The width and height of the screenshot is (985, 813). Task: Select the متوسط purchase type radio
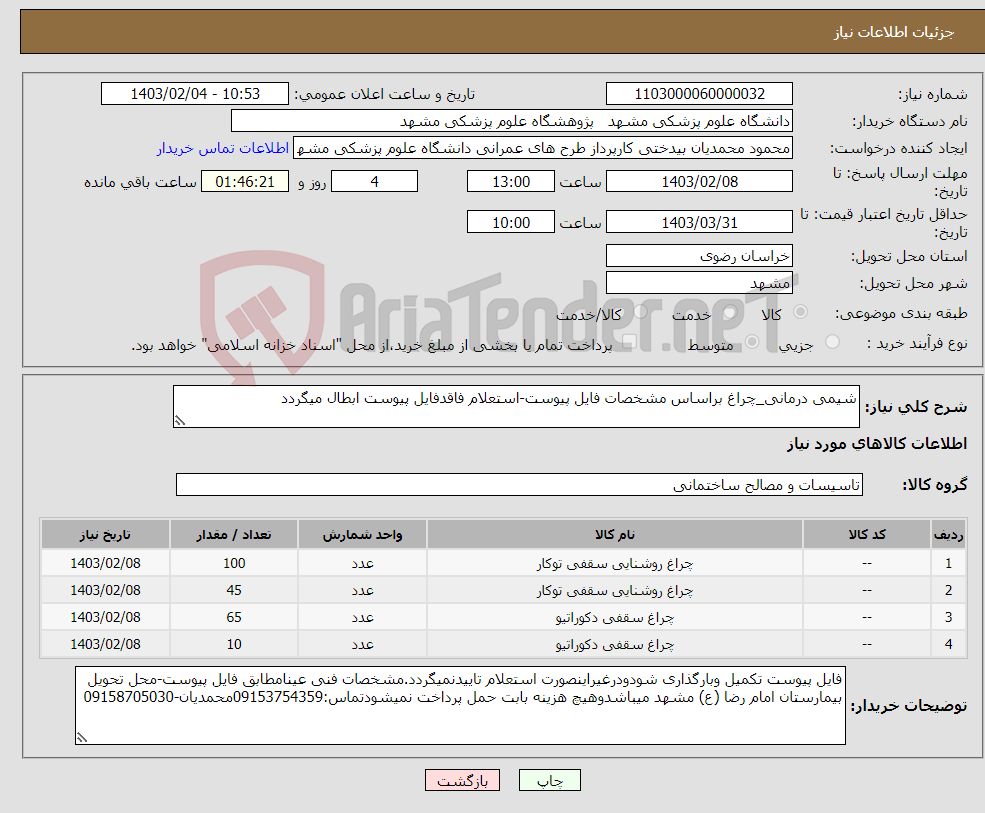(x=752, y=342)
